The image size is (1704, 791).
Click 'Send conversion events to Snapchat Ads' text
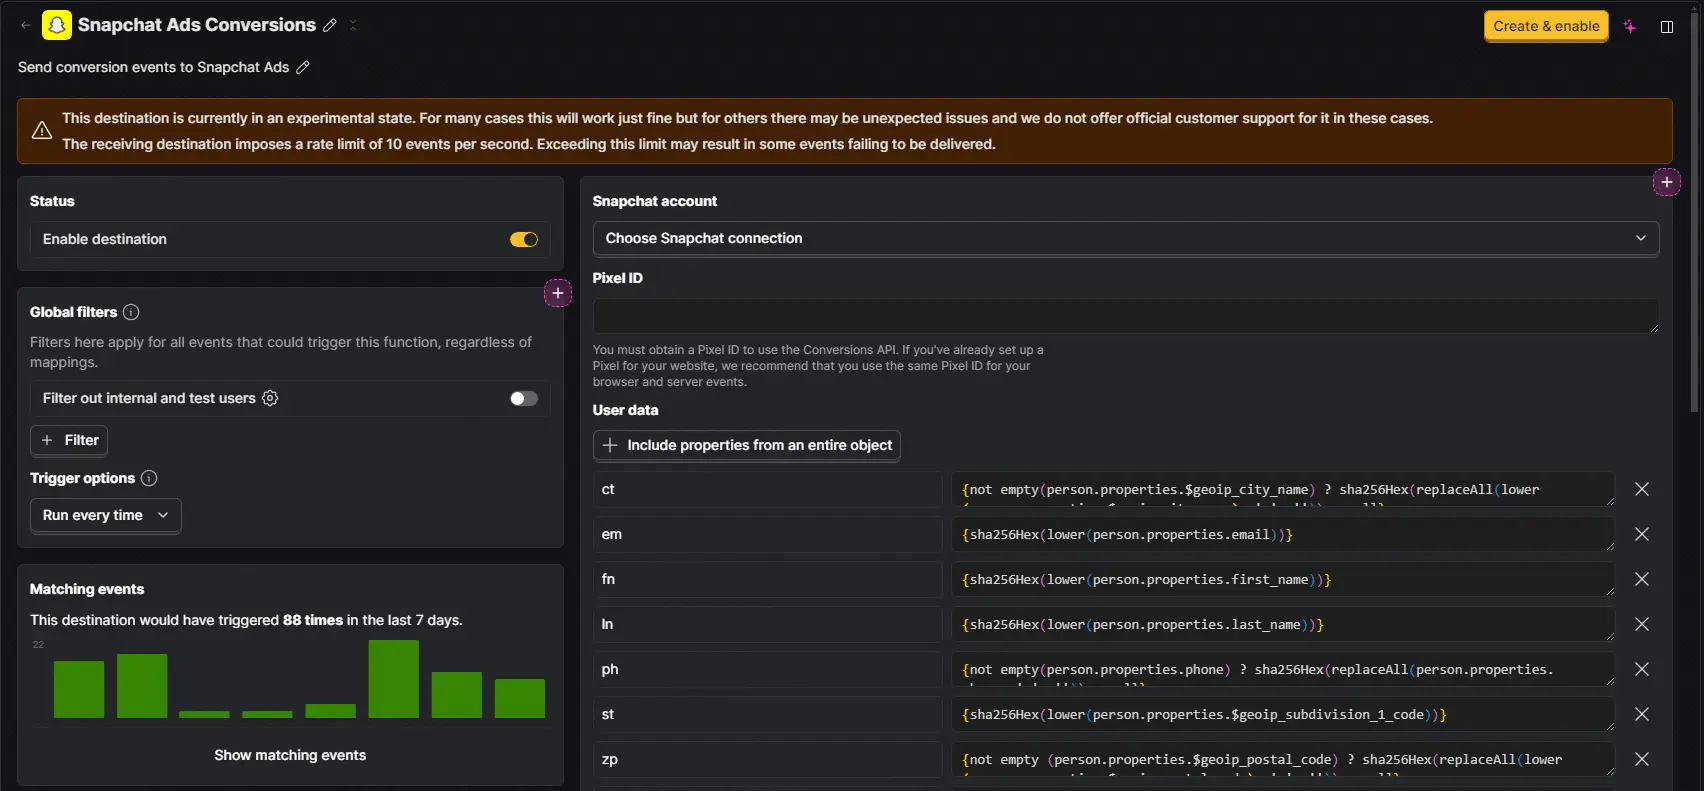point(153,67)
